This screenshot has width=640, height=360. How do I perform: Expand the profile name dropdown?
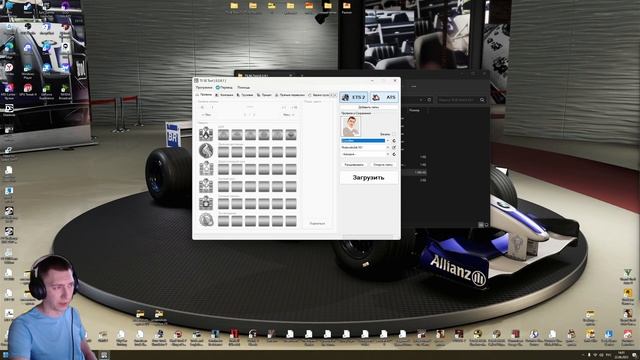click(388, 147)
